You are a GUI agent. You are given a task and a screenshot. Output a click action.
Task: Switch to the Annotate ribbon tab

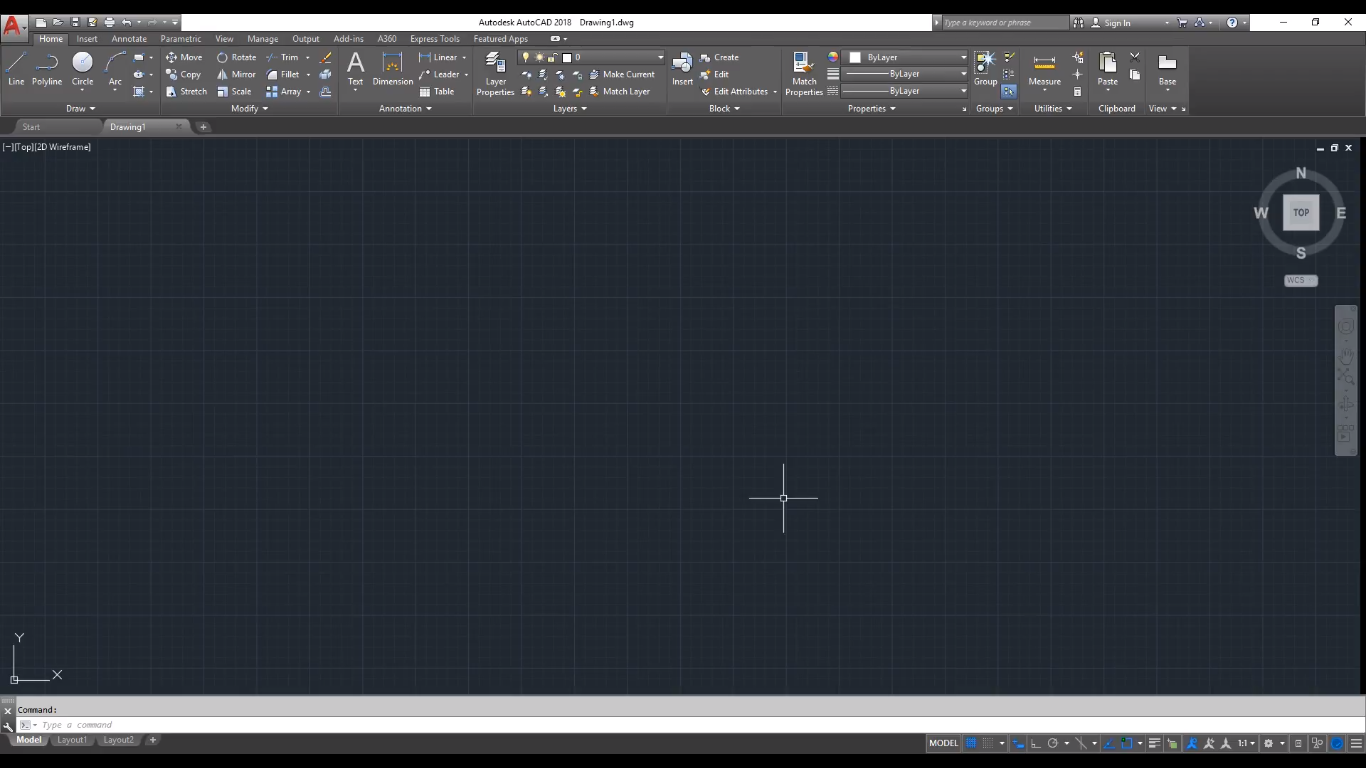[x=128, y=38]
